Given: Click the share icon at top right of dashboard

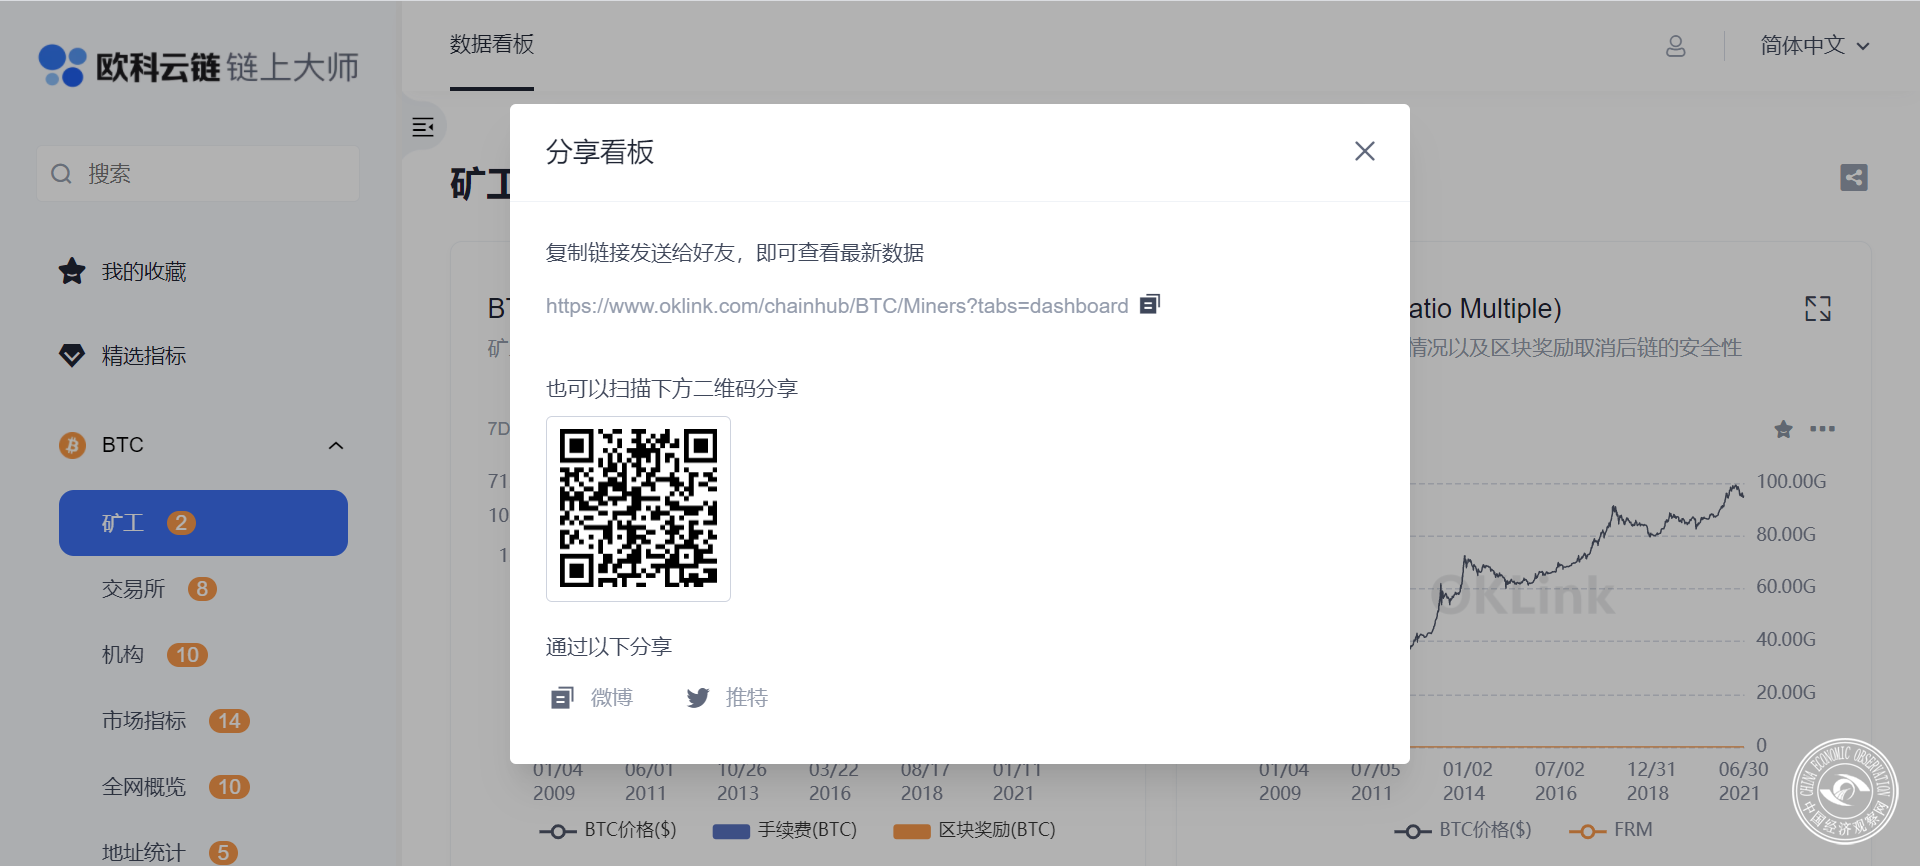Looking at the screenshot, I should [x=1854, y=178].
